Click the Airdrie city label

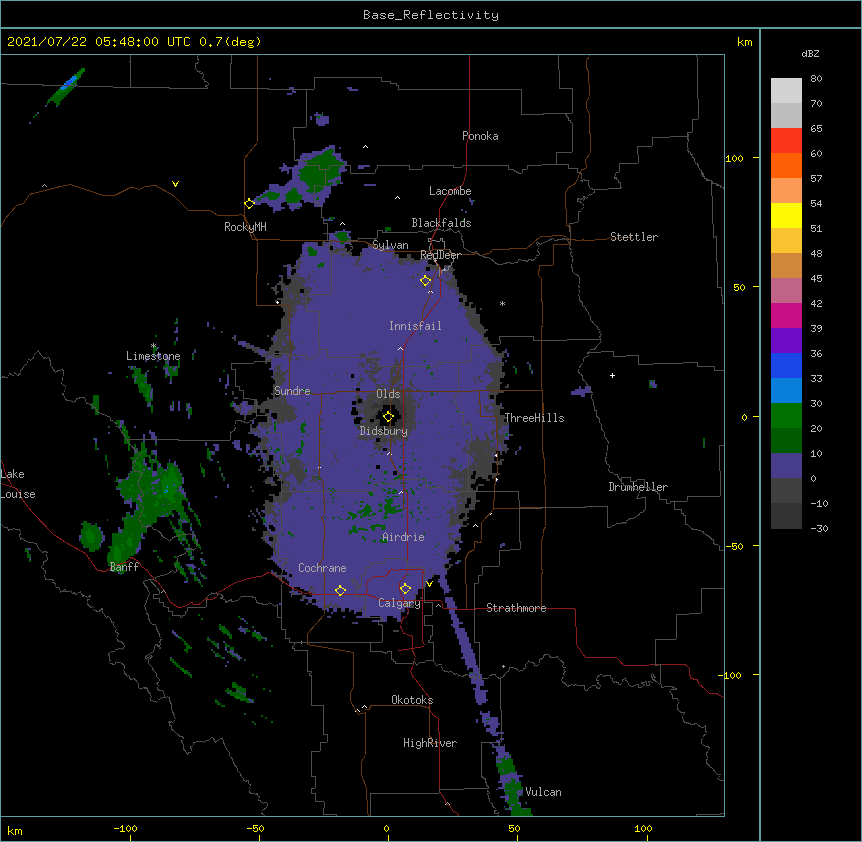[404, 537]
